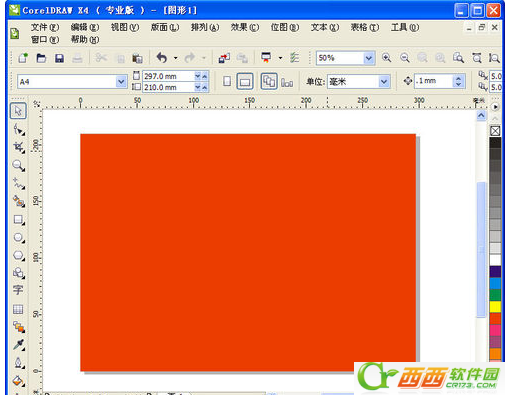The width and height of the screenshot is (505, 395).
Task: Select the Ellipse tool
Action: (x=18, y=238)
